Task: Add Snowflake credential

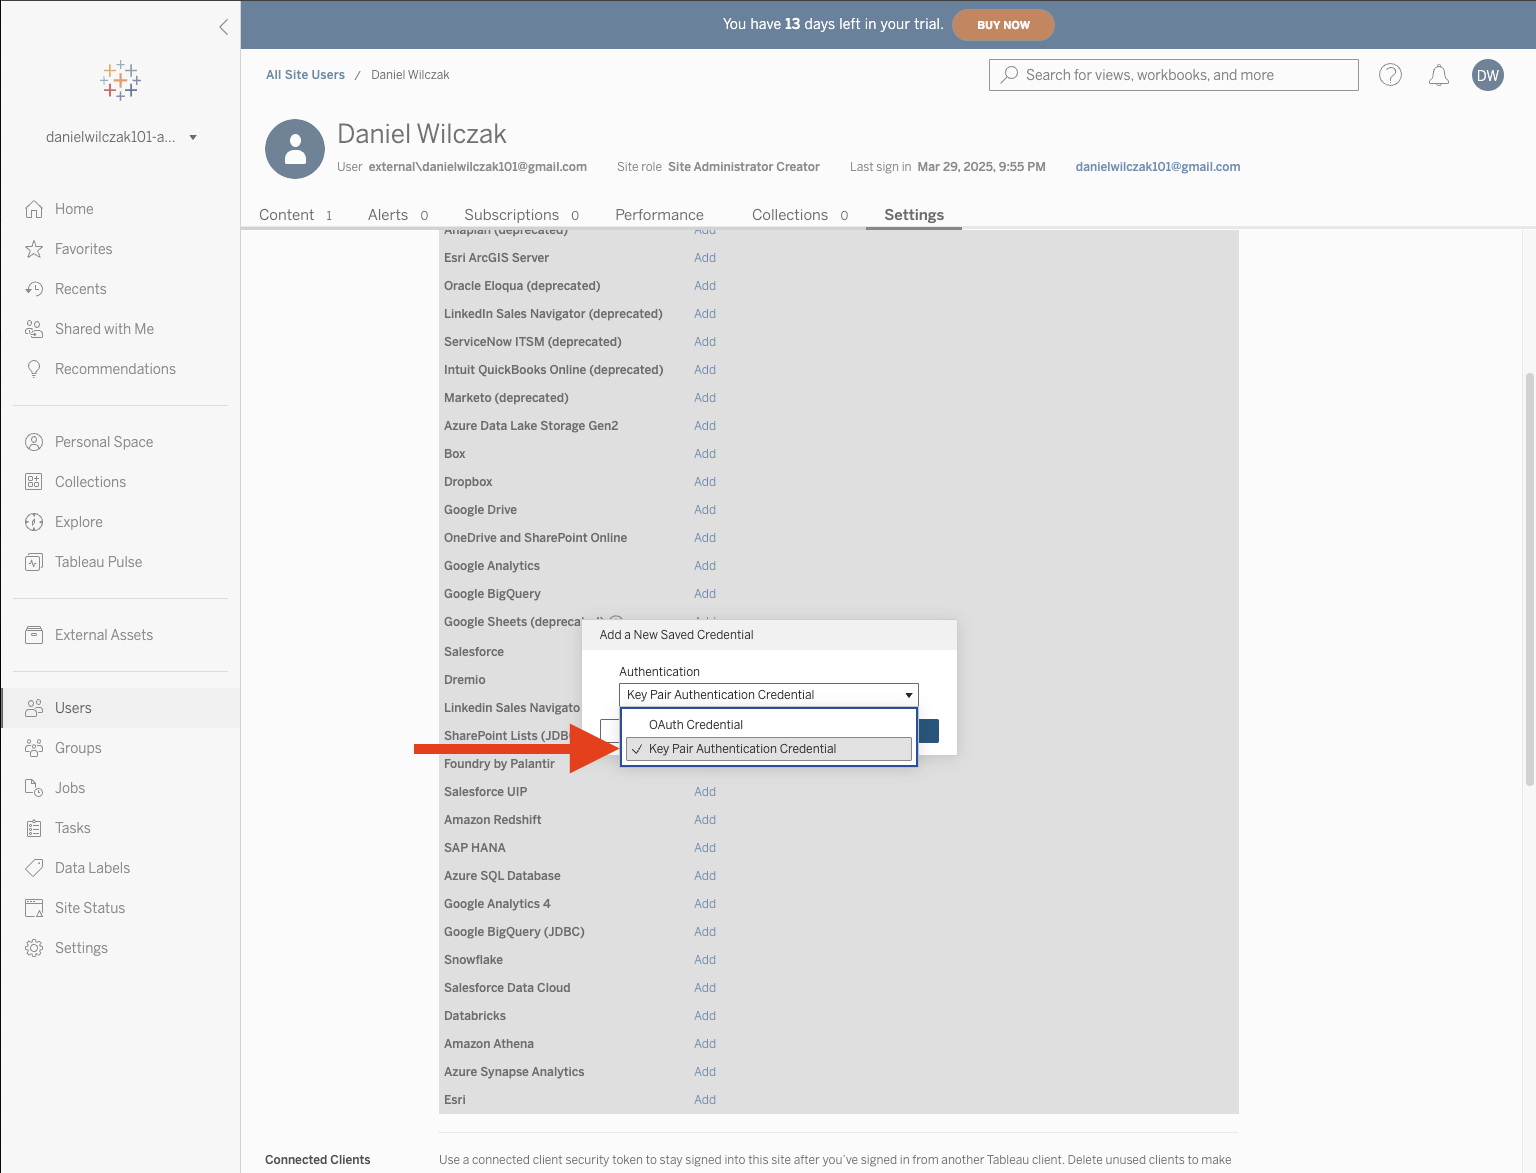Action: point(705,960)
